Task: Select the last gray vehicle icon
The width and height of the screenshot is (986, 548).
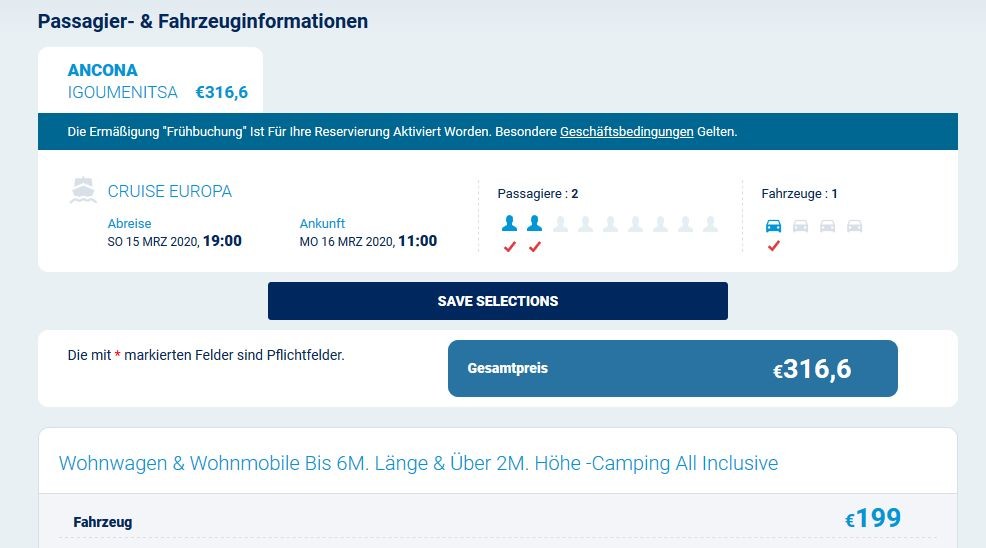Action: (x=855, y=226)
